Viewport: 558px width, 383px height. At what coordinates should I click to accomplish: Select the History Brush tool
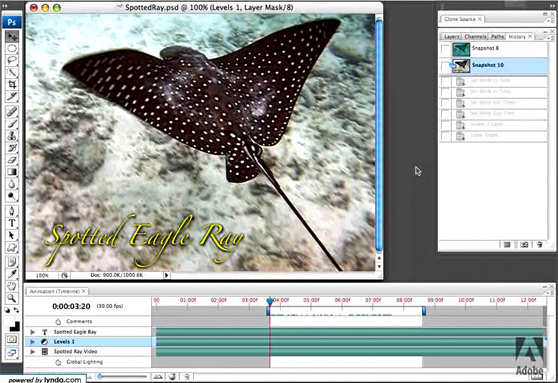[12, 148]
